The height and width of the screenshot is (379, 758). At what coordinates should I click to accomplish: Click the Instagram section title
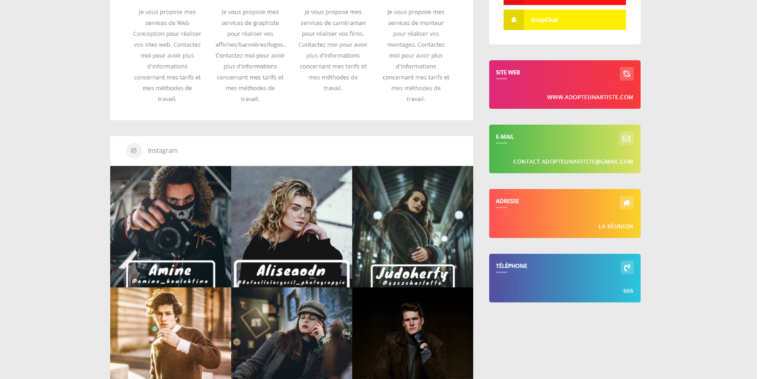coord(162,151)
